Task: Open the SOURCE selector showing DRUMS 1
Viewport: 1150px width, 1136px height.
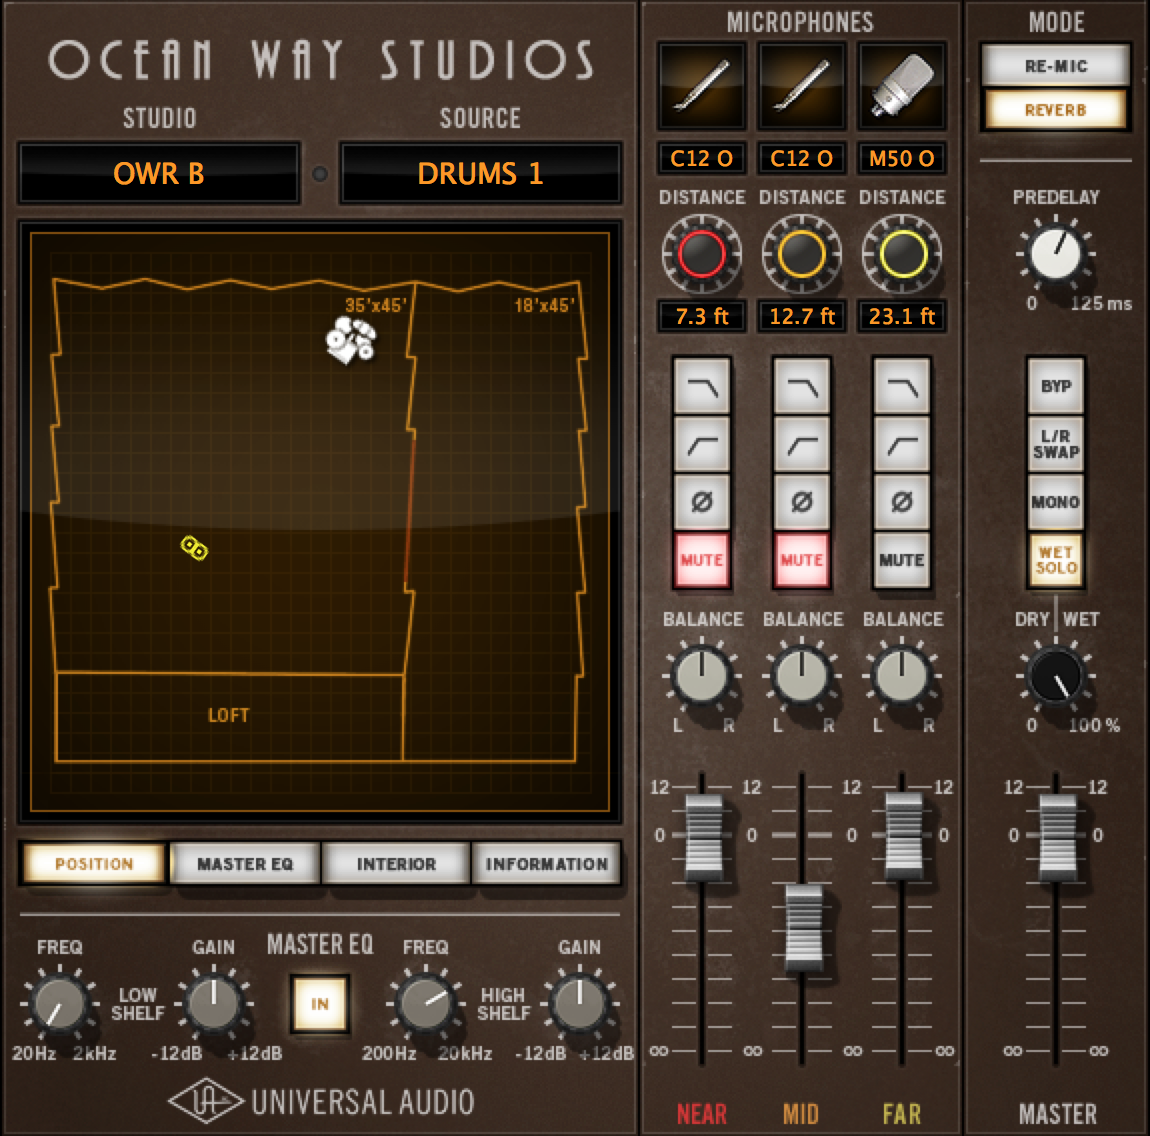Action: pos(480,173)
